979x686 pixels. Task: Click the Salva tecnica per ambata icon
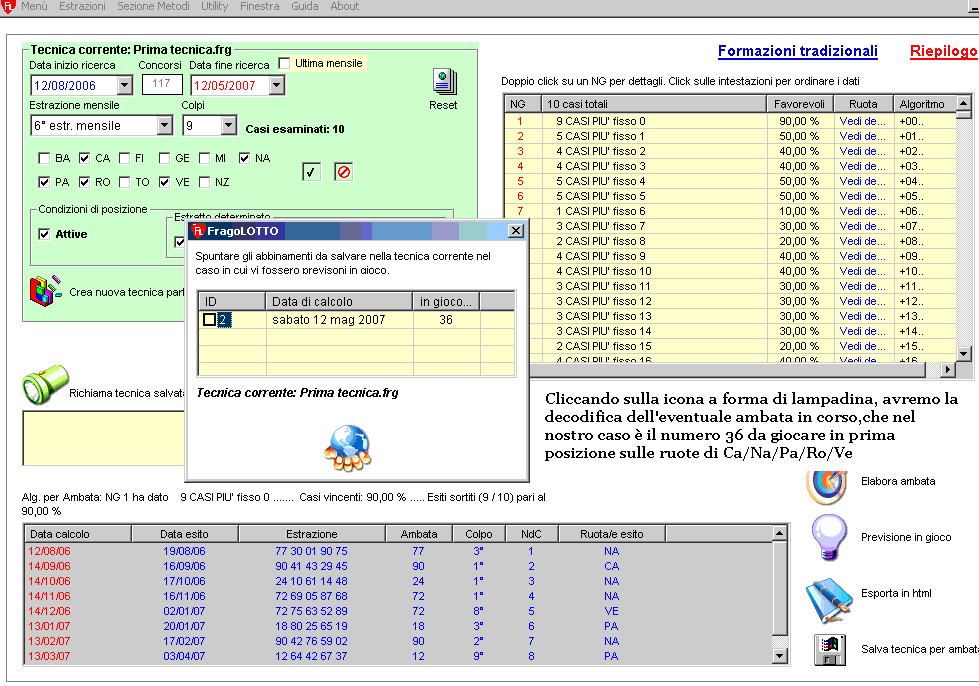tap(828, 649)
